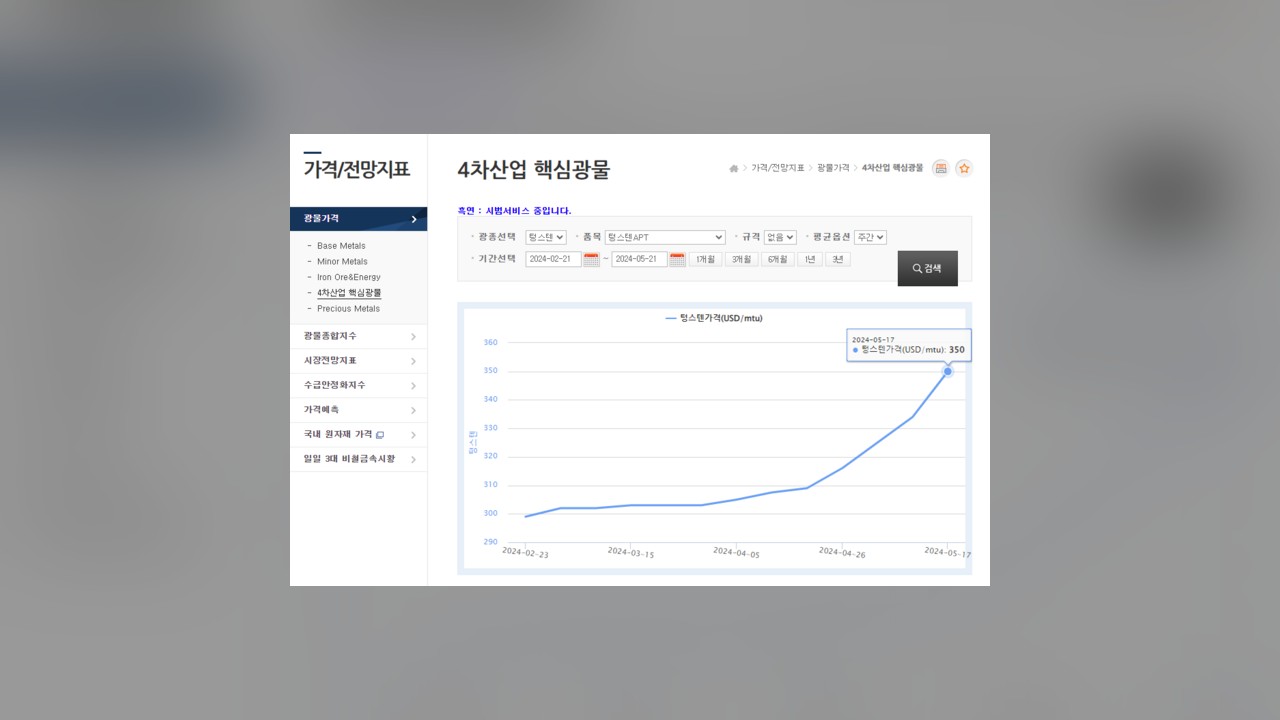This screenshot has width=1280, height=720.
Task: Set period to 1개월
Action: (705, 259)
